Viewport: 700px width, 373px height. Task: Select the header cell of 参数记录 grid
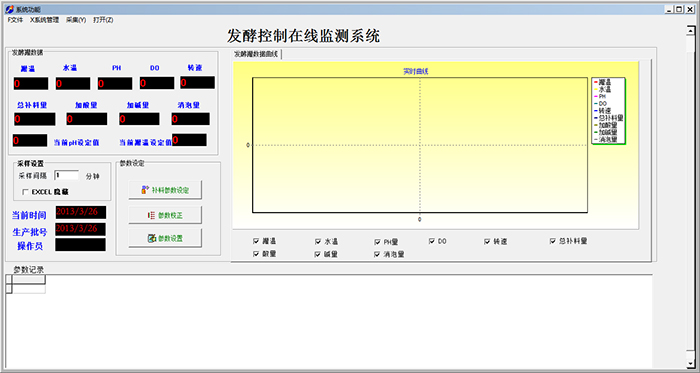pos(29,280)
